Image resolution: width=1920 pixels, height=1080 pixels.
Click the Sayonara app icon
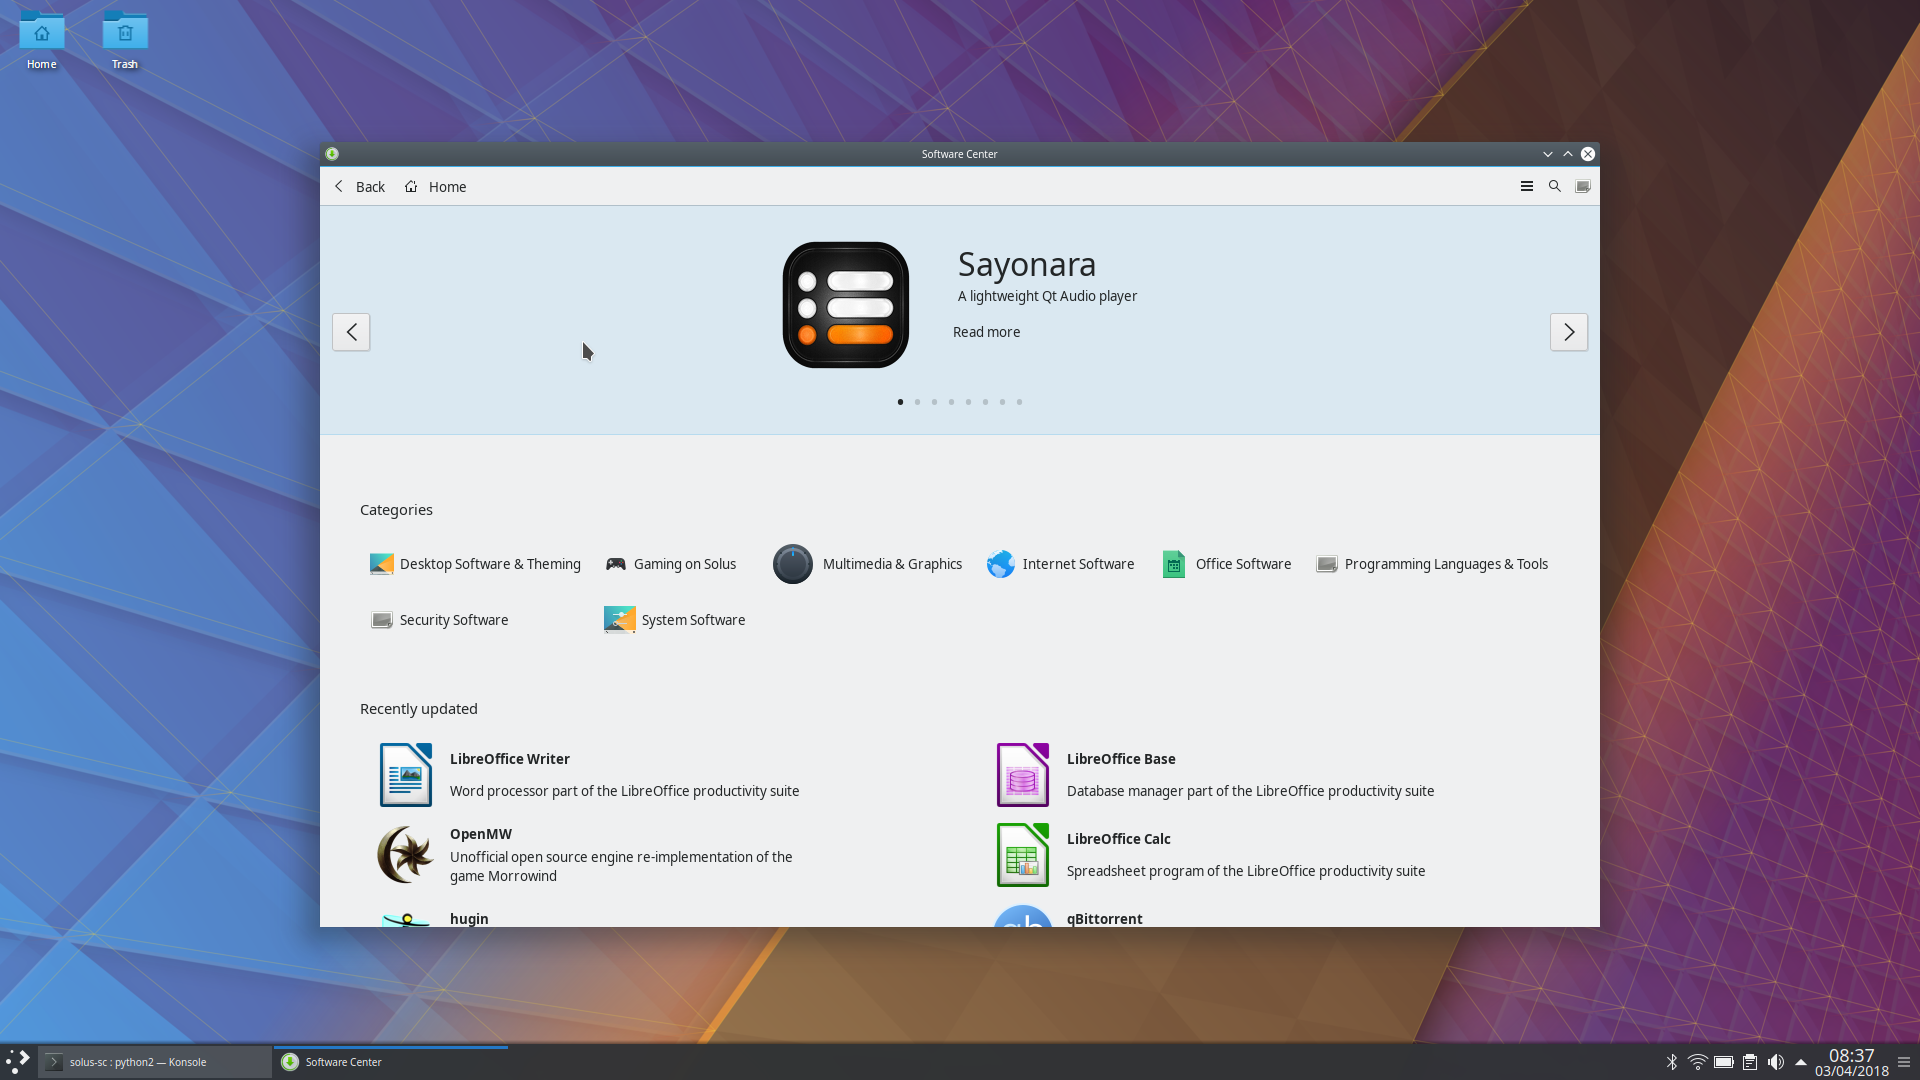tap(846, 305)
